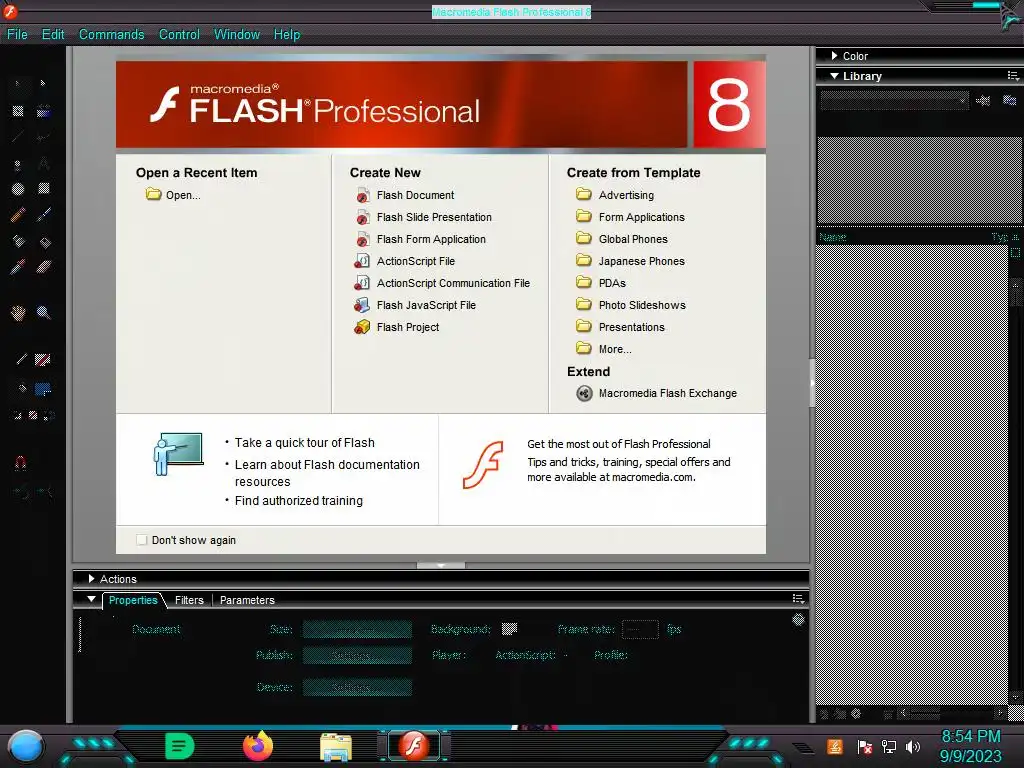1024x768 pixels.
Task: Switch to the Filters tab
Action: point(189,600)
